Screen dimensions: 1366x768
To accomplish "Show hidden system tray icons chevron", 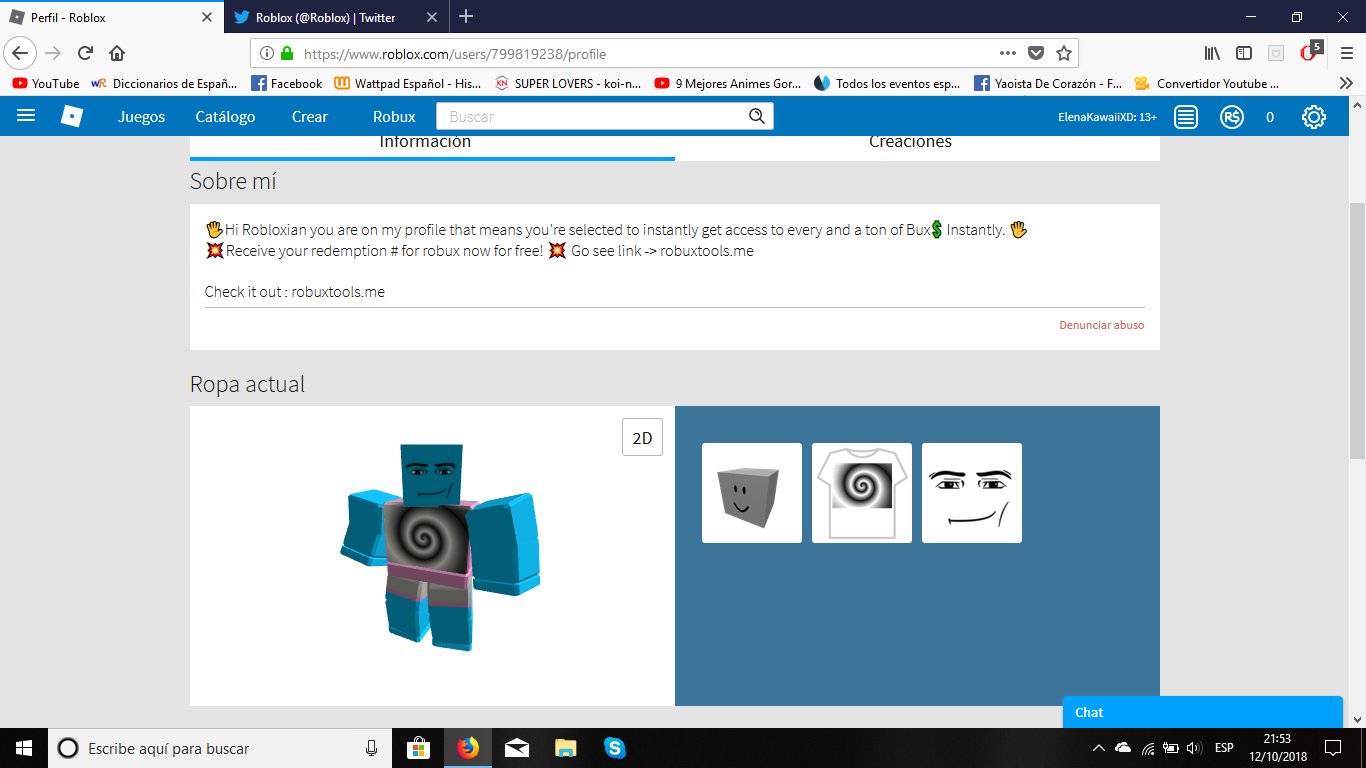I will [x=1099, y=748].
